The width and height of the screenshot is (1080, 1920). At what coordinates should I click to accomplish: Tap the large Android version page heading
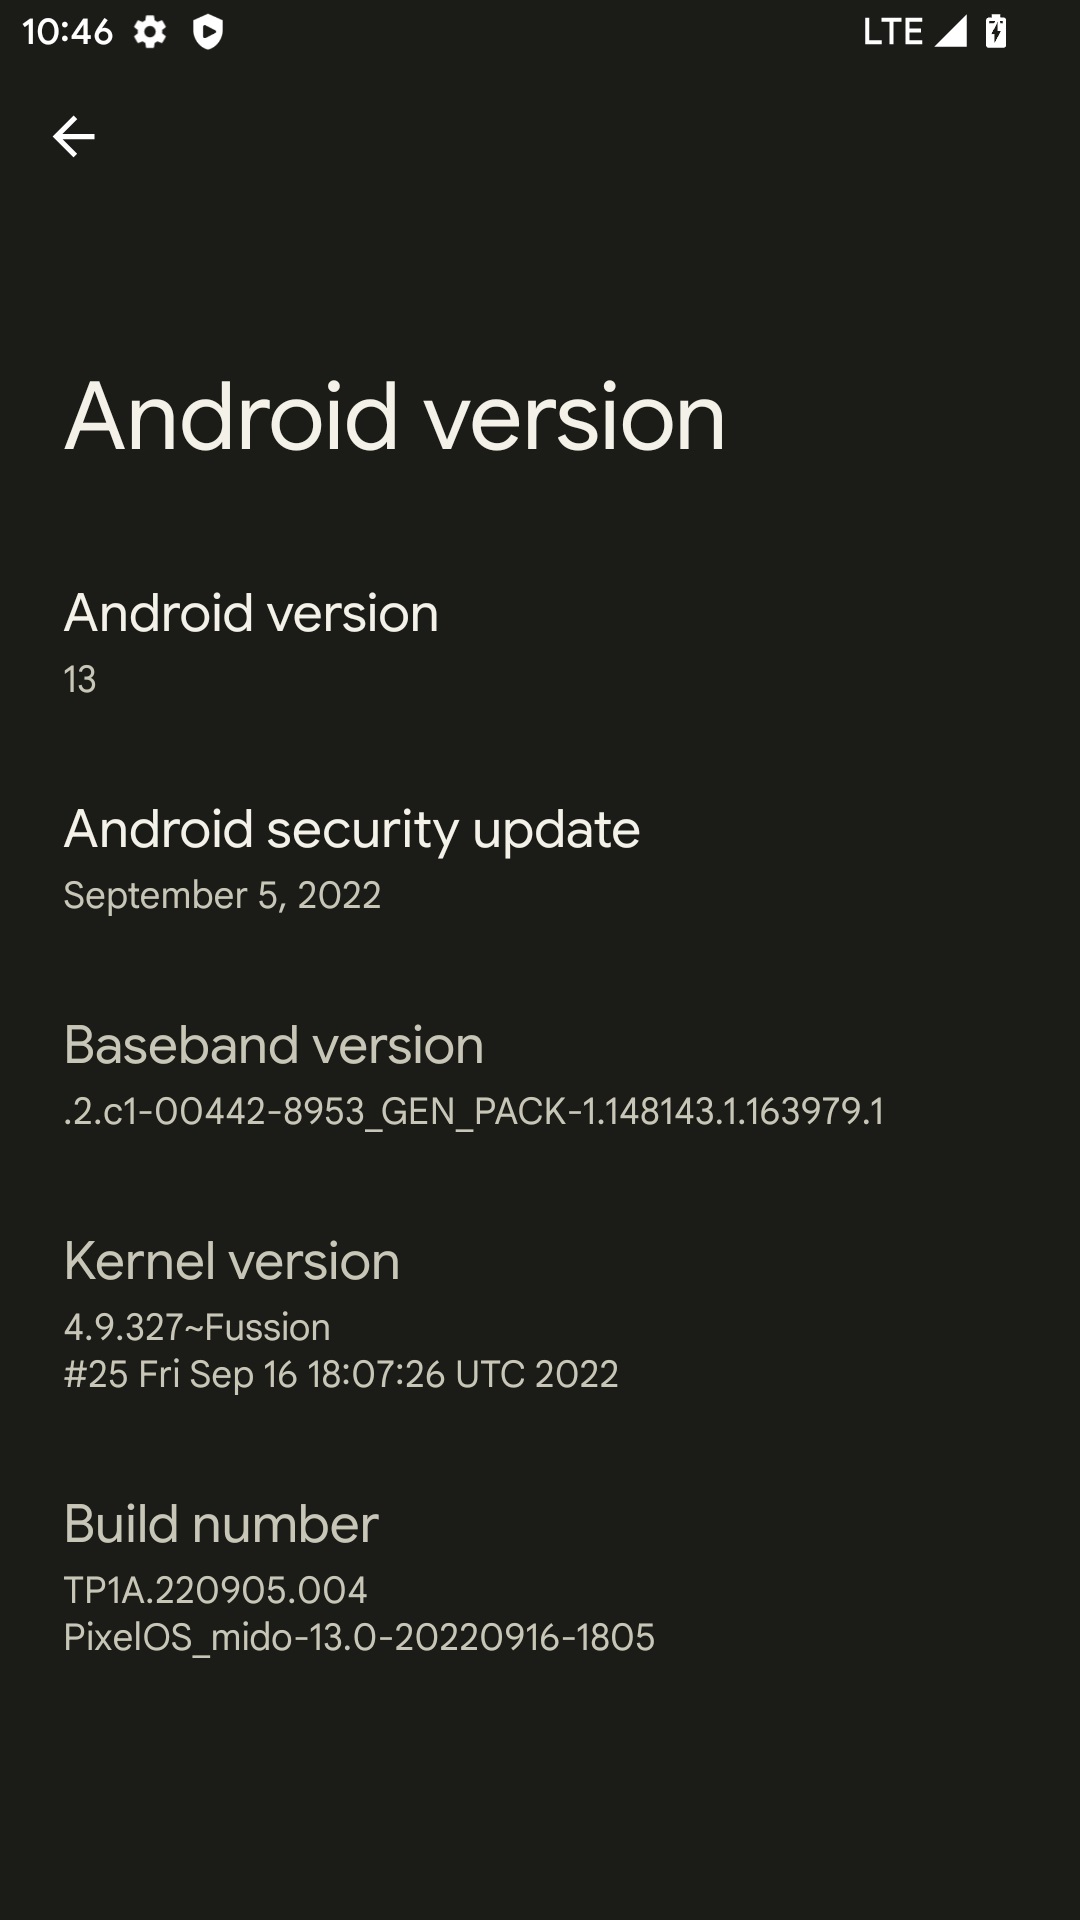click(x=395, y=417)
